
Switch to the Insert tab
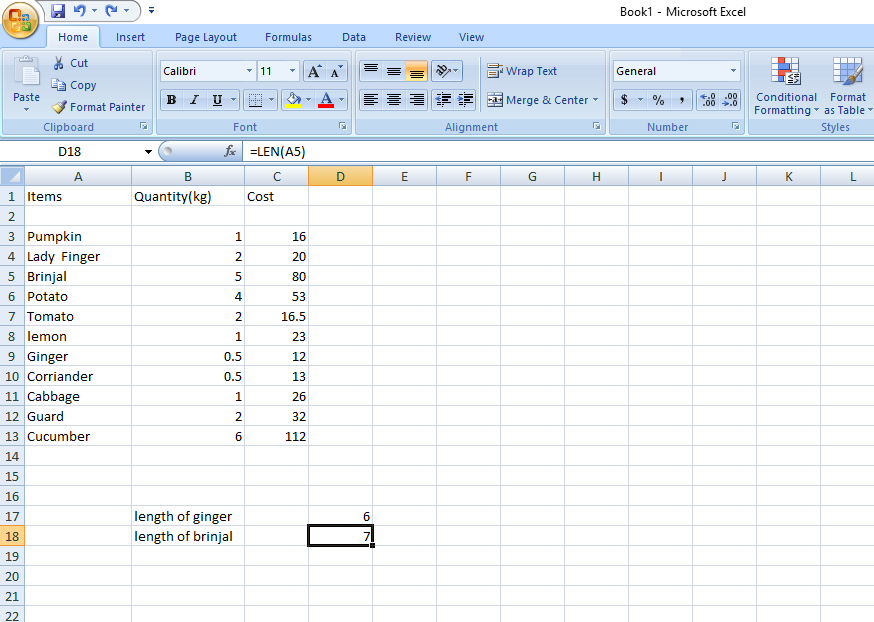tap(130, 37)
